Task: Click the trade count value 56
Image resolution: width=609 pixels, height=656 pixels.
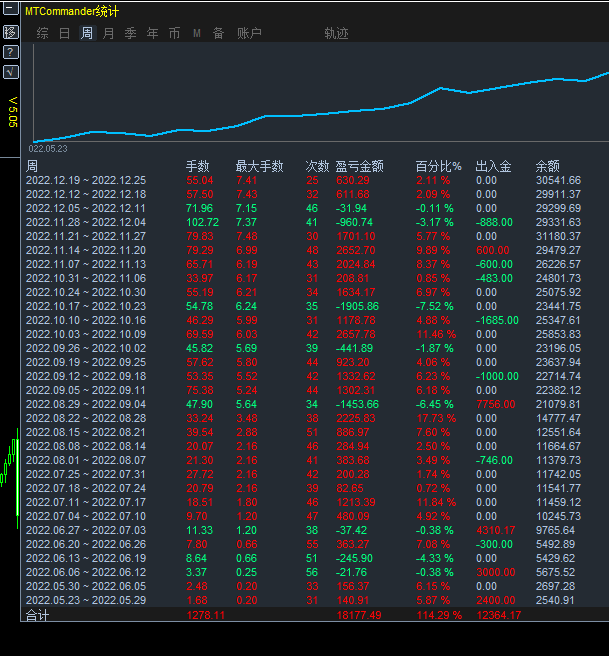Action: (312, 572)
